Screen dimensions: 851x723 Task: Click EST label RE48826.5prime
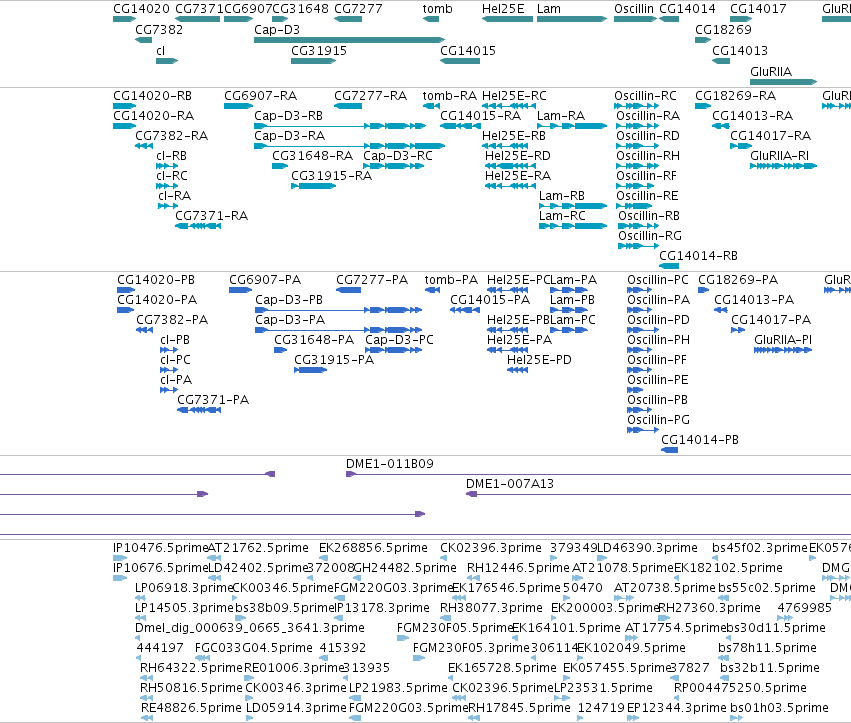click(x=191, y=708)
